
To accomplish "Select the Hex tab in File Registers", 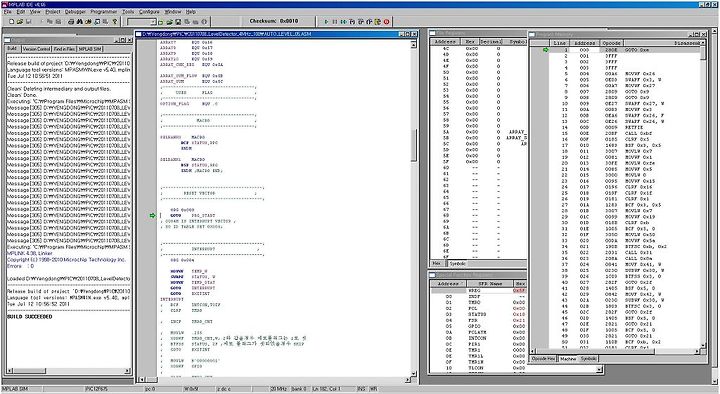I will tap(437, 264).
